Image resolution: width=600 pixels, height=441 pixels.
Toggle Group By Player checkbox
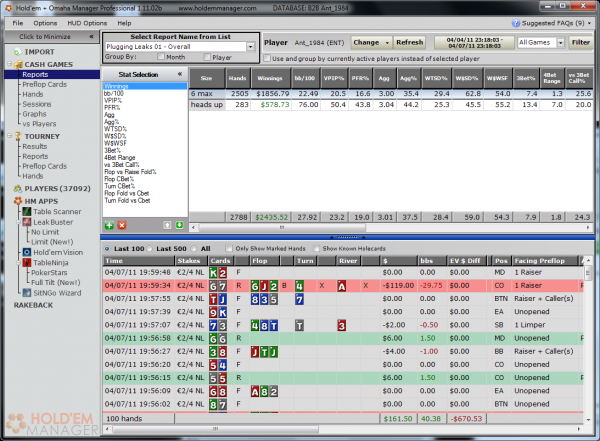(x=207, y=57)
